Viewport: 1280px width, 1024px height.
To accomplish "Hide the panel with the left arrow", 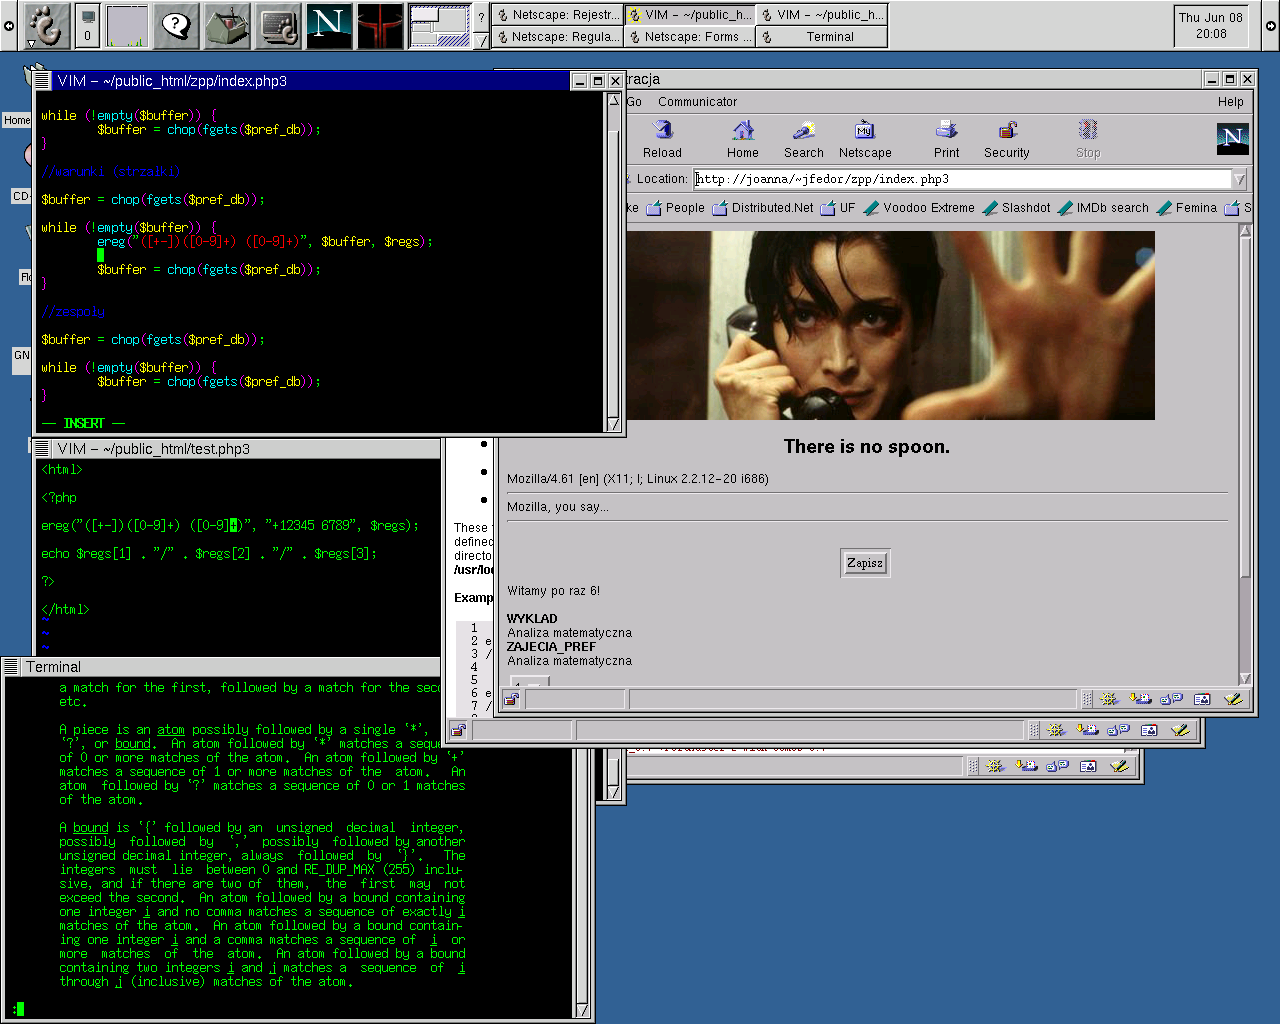I will 9,26.
